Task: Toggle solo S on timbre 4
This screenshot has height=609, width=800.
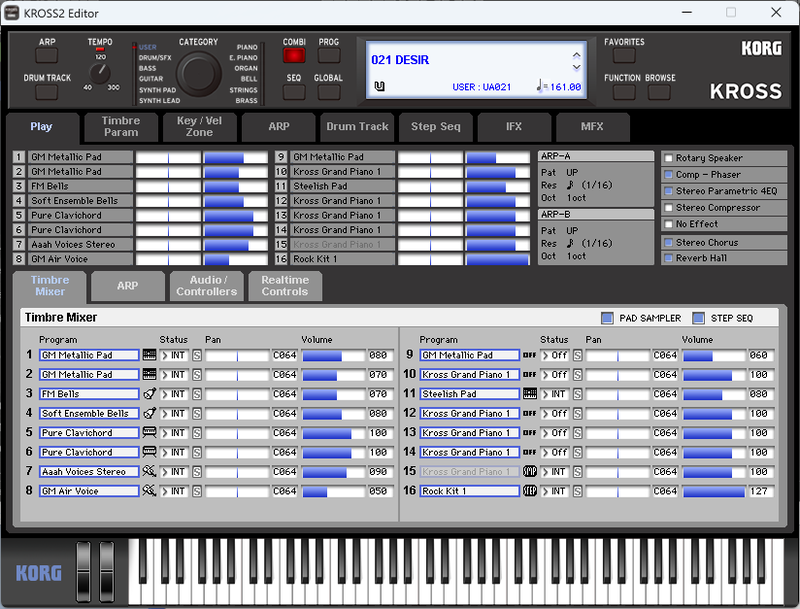Action: coord(197,414)
